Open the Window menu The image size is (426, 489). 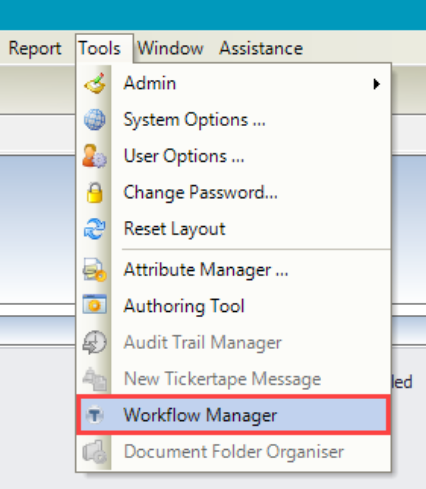[170, 48]
